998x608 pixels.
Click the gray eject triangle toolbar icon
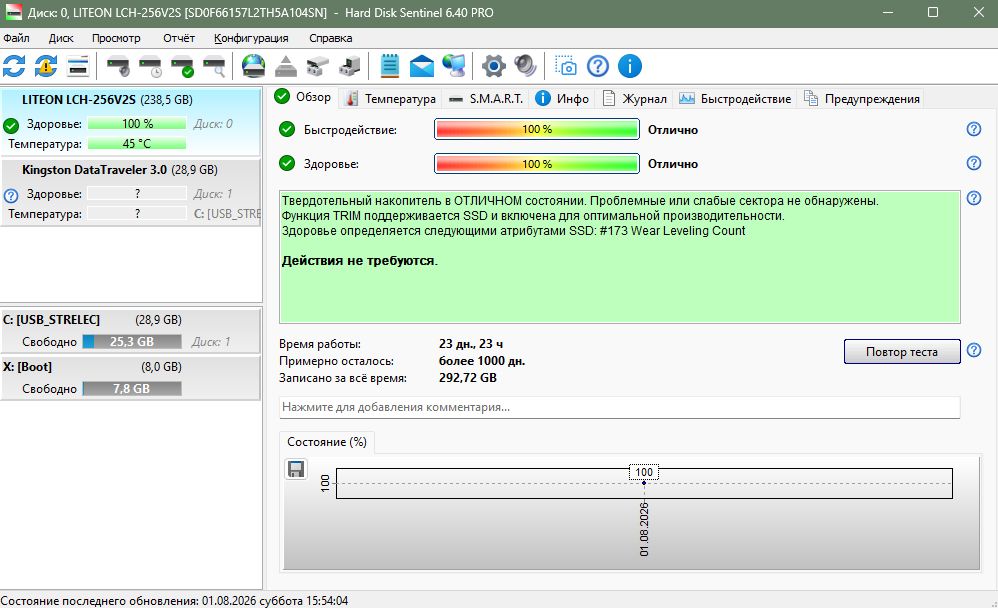(x=286, y=66)
